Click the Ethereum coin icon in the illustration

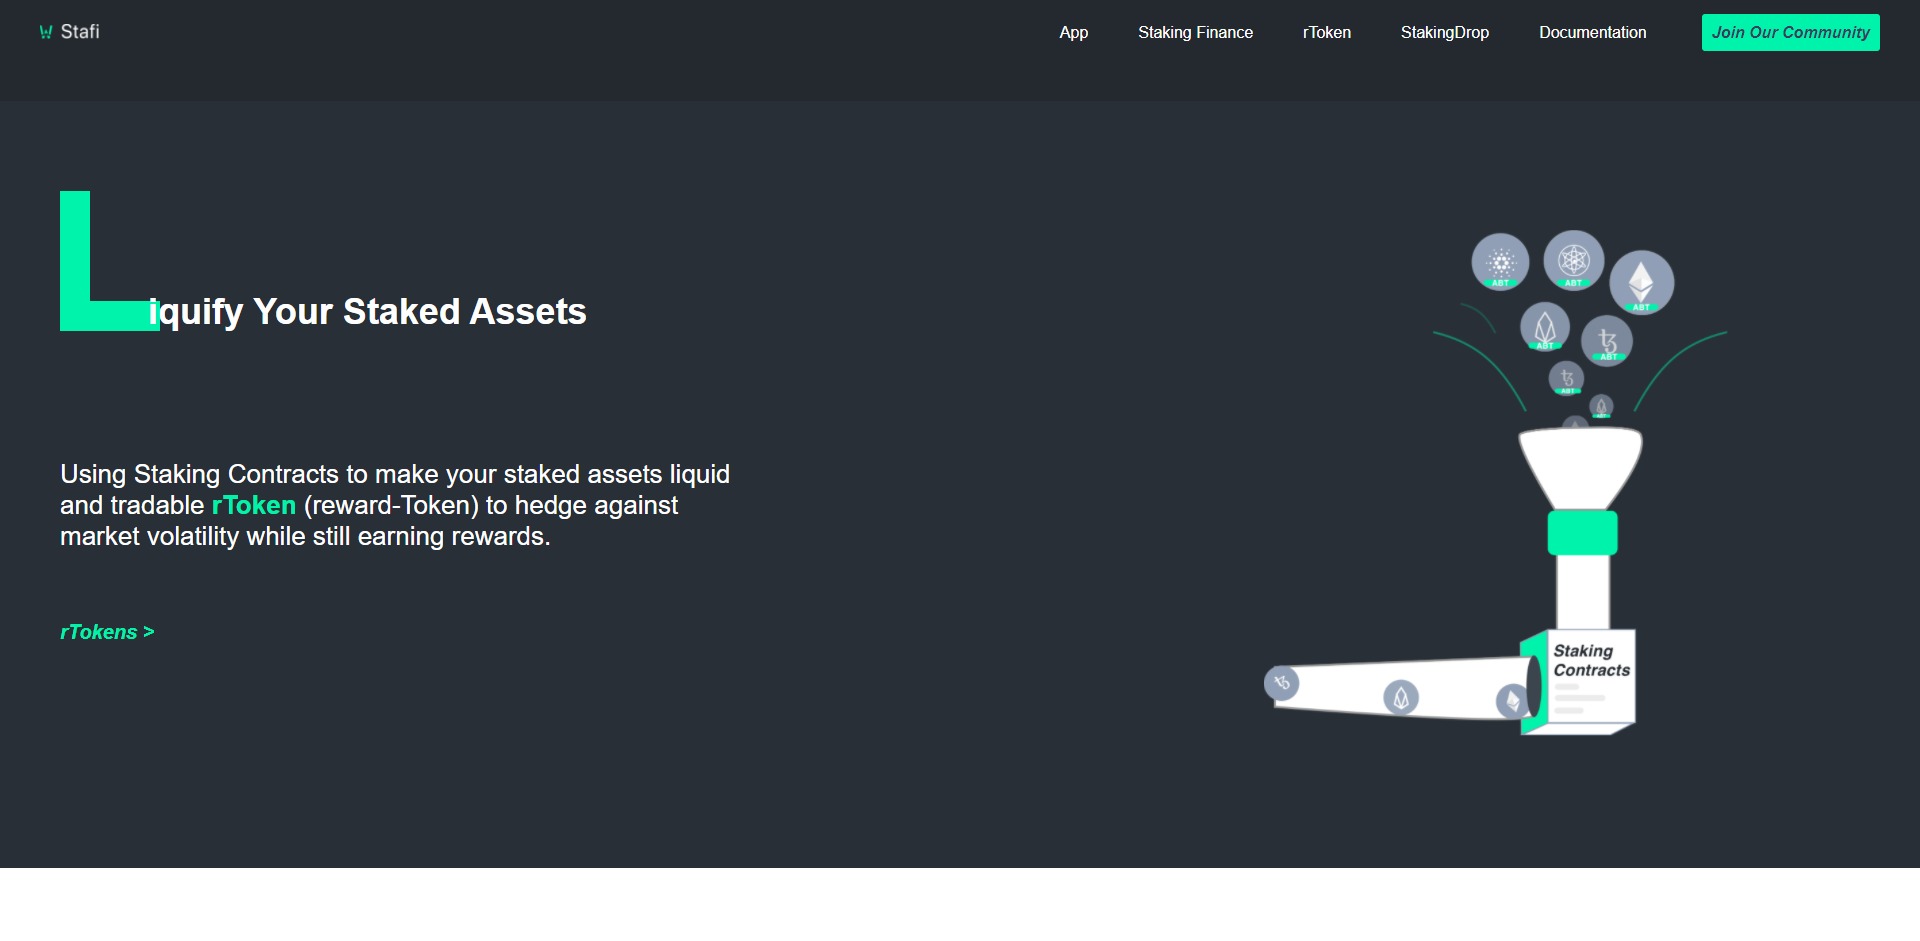(1641, 282)
